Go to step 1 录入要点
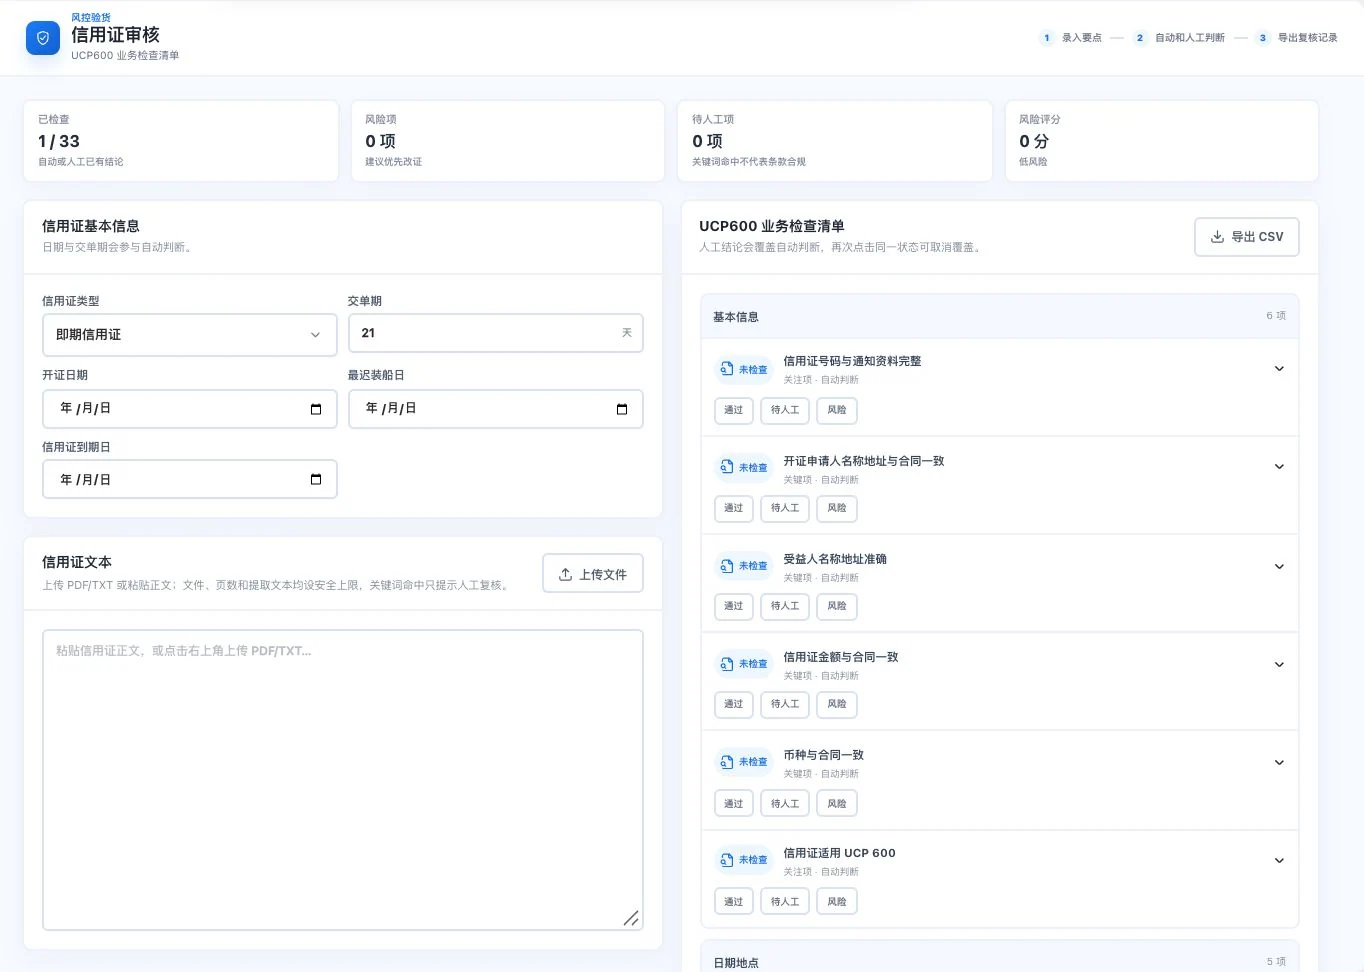 click(x=1070, y=38)
